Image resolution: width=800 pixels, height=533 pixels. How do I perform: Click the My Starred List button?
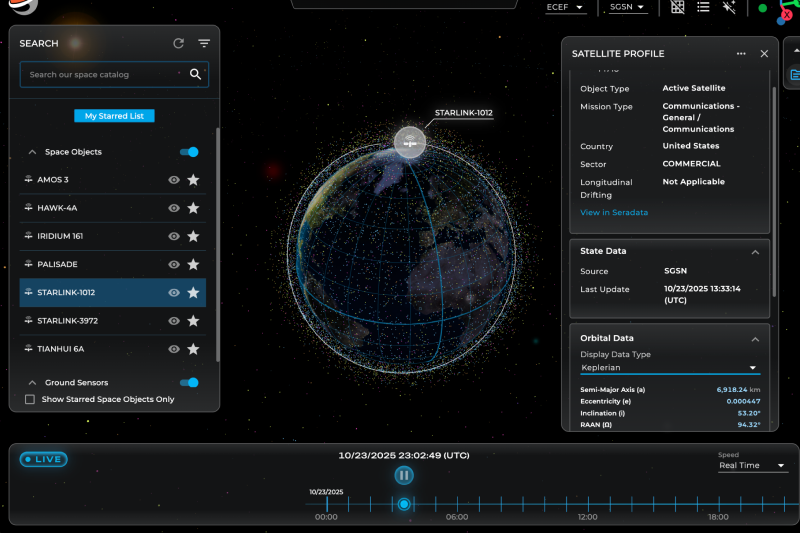(x=114, y=116)
